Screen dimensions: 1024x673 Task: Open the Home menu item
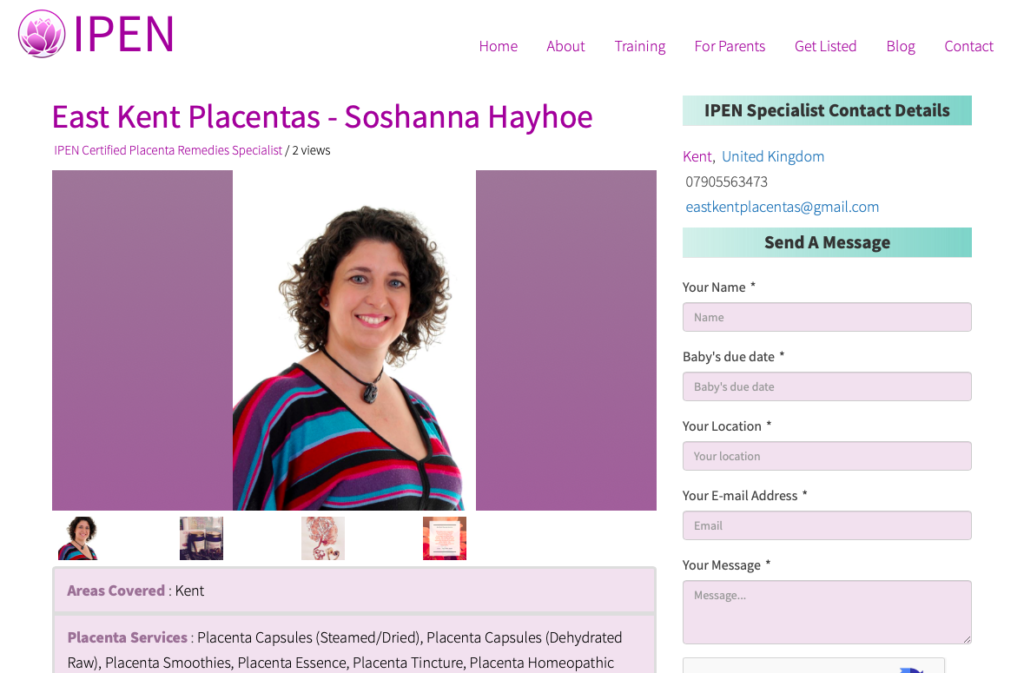point(498,46)
